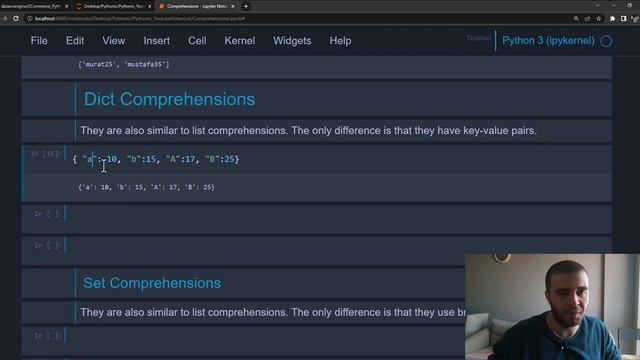Open the Widgets menu
Viewport: 640px width, 360px height.
coord(292,41)
